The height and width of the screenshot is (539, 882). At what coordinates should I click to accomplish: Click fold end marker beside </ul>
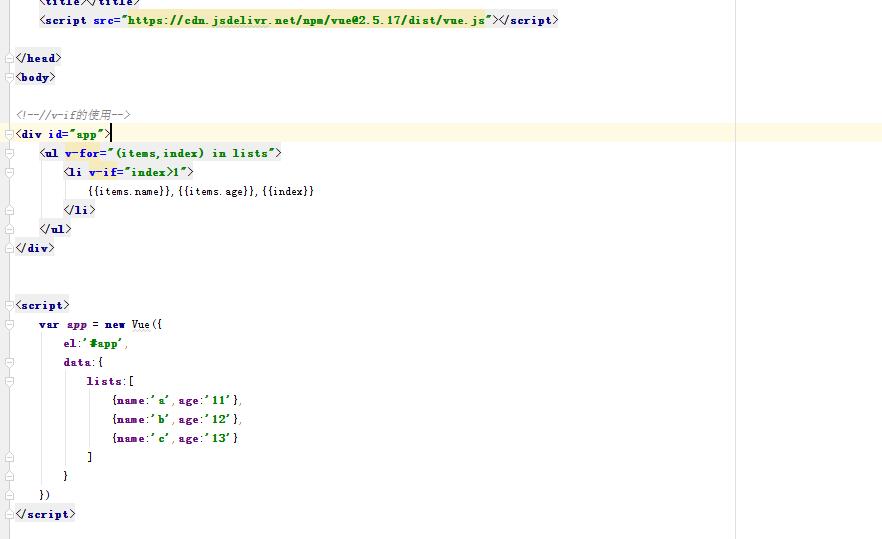click(x=9, y=229)
